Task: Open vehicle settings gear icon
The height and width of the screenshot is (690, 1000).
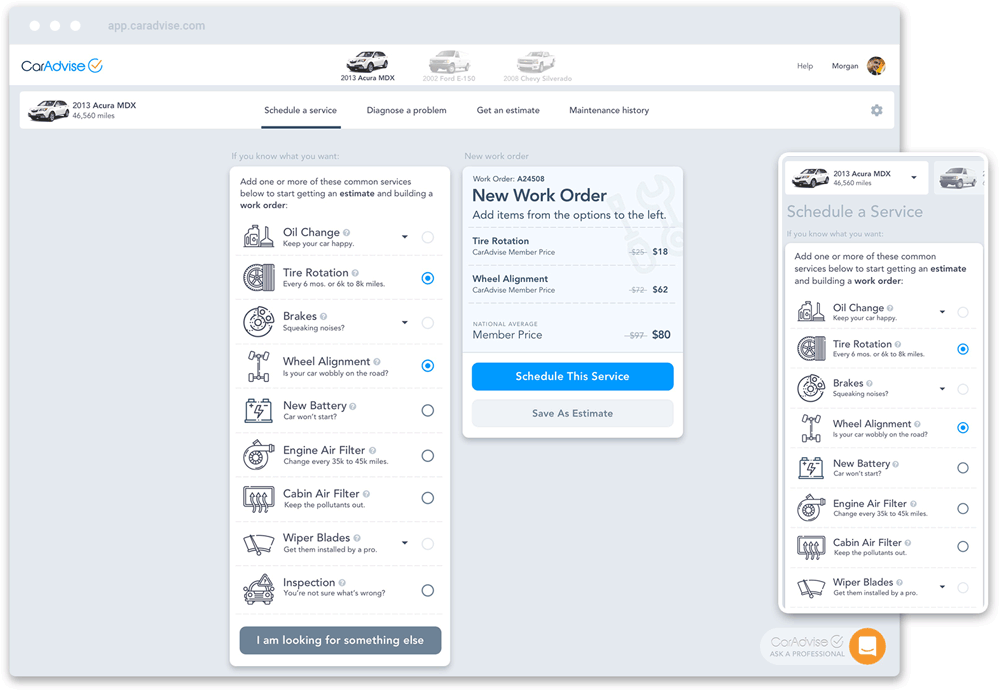Action: click(877, 110)
